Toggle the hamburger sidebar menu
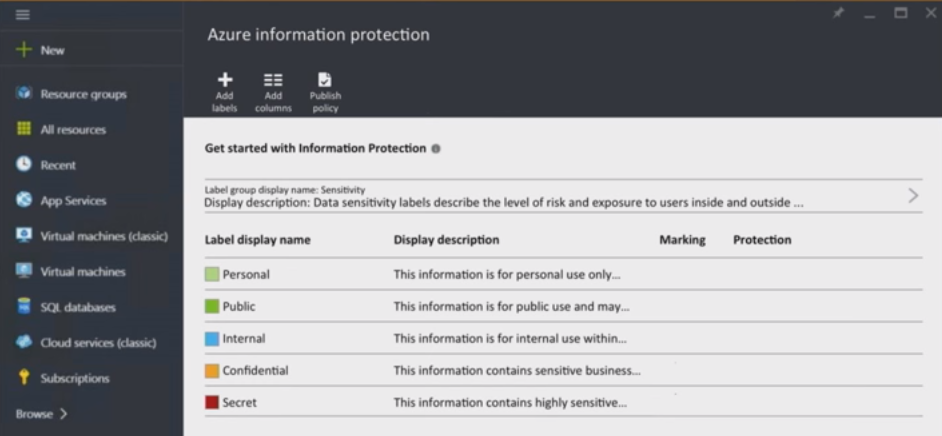The height and width of the screenshot is (436, 942). pos(23,15)
